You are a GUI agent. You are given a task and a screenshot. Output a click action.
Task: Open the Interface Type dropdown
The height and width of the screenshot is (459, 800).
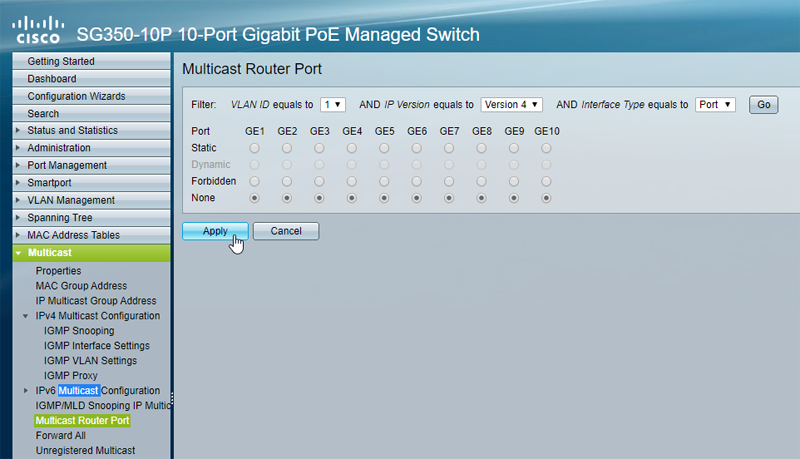715,105
